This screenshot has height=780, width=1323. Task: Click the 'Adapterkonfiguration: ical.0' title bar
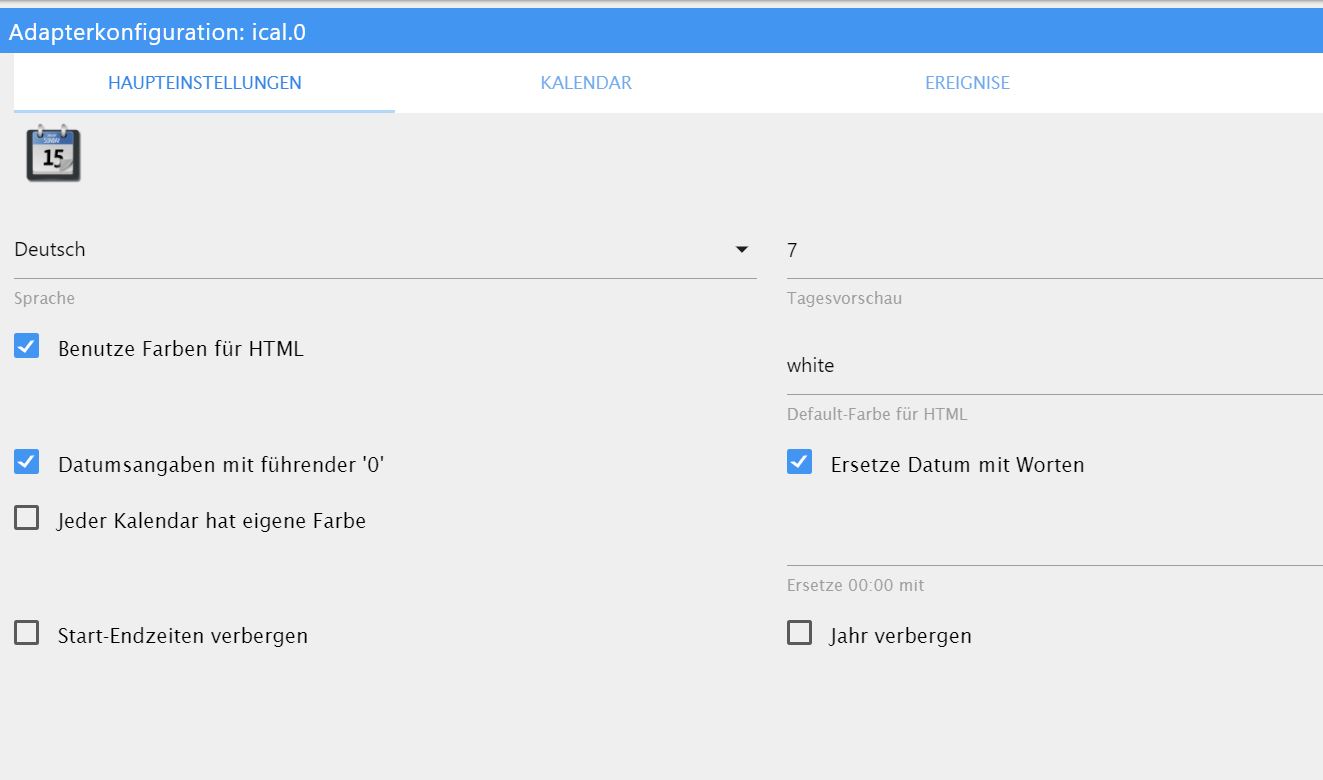(x=660, y=32)
